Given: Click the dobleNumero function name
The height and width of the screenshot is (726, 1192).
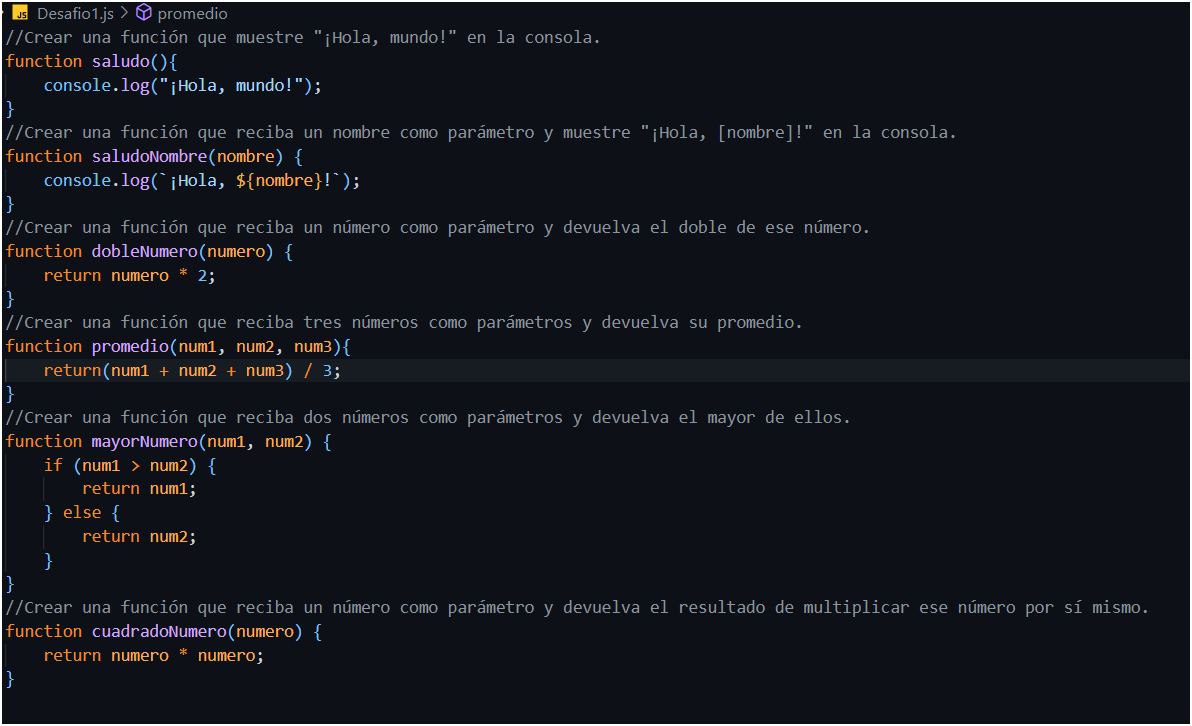Looking at the screenshot, I should 144,252.
